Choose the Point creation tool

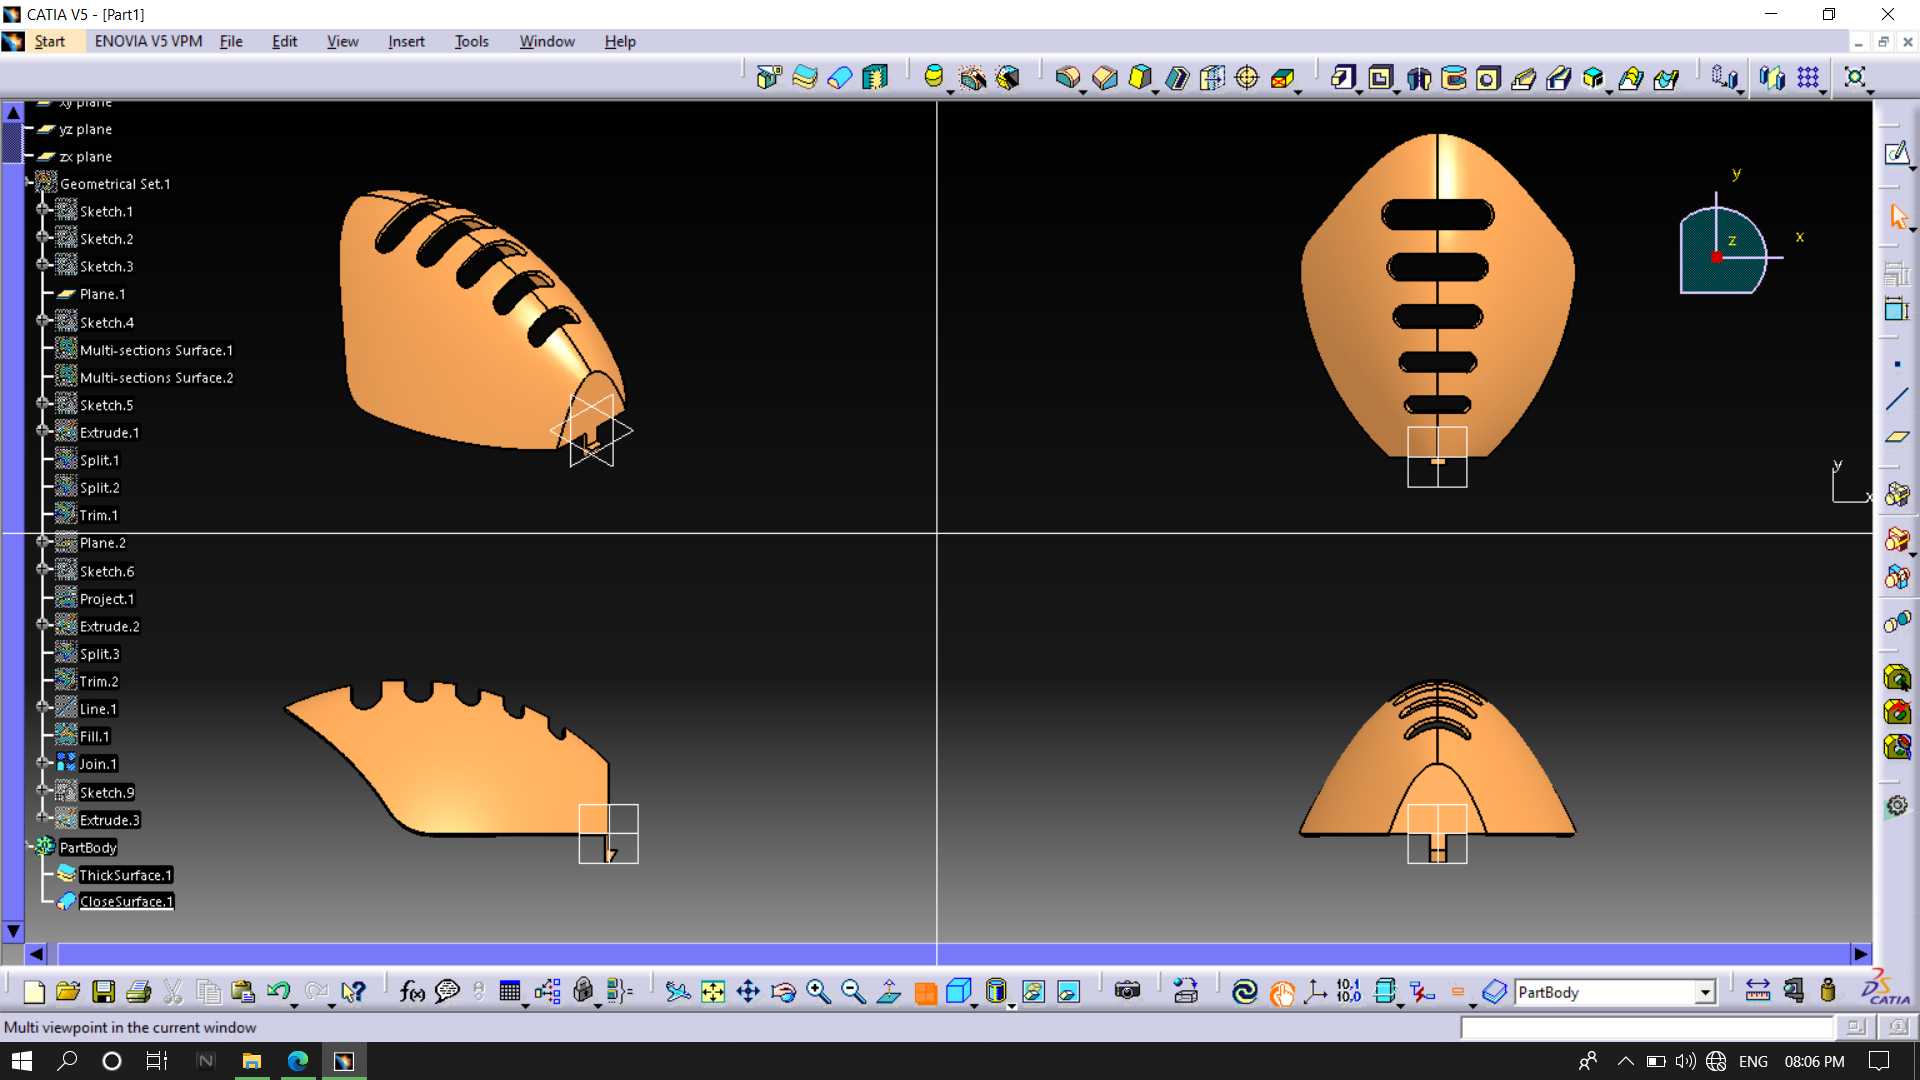pos(1897,364)
